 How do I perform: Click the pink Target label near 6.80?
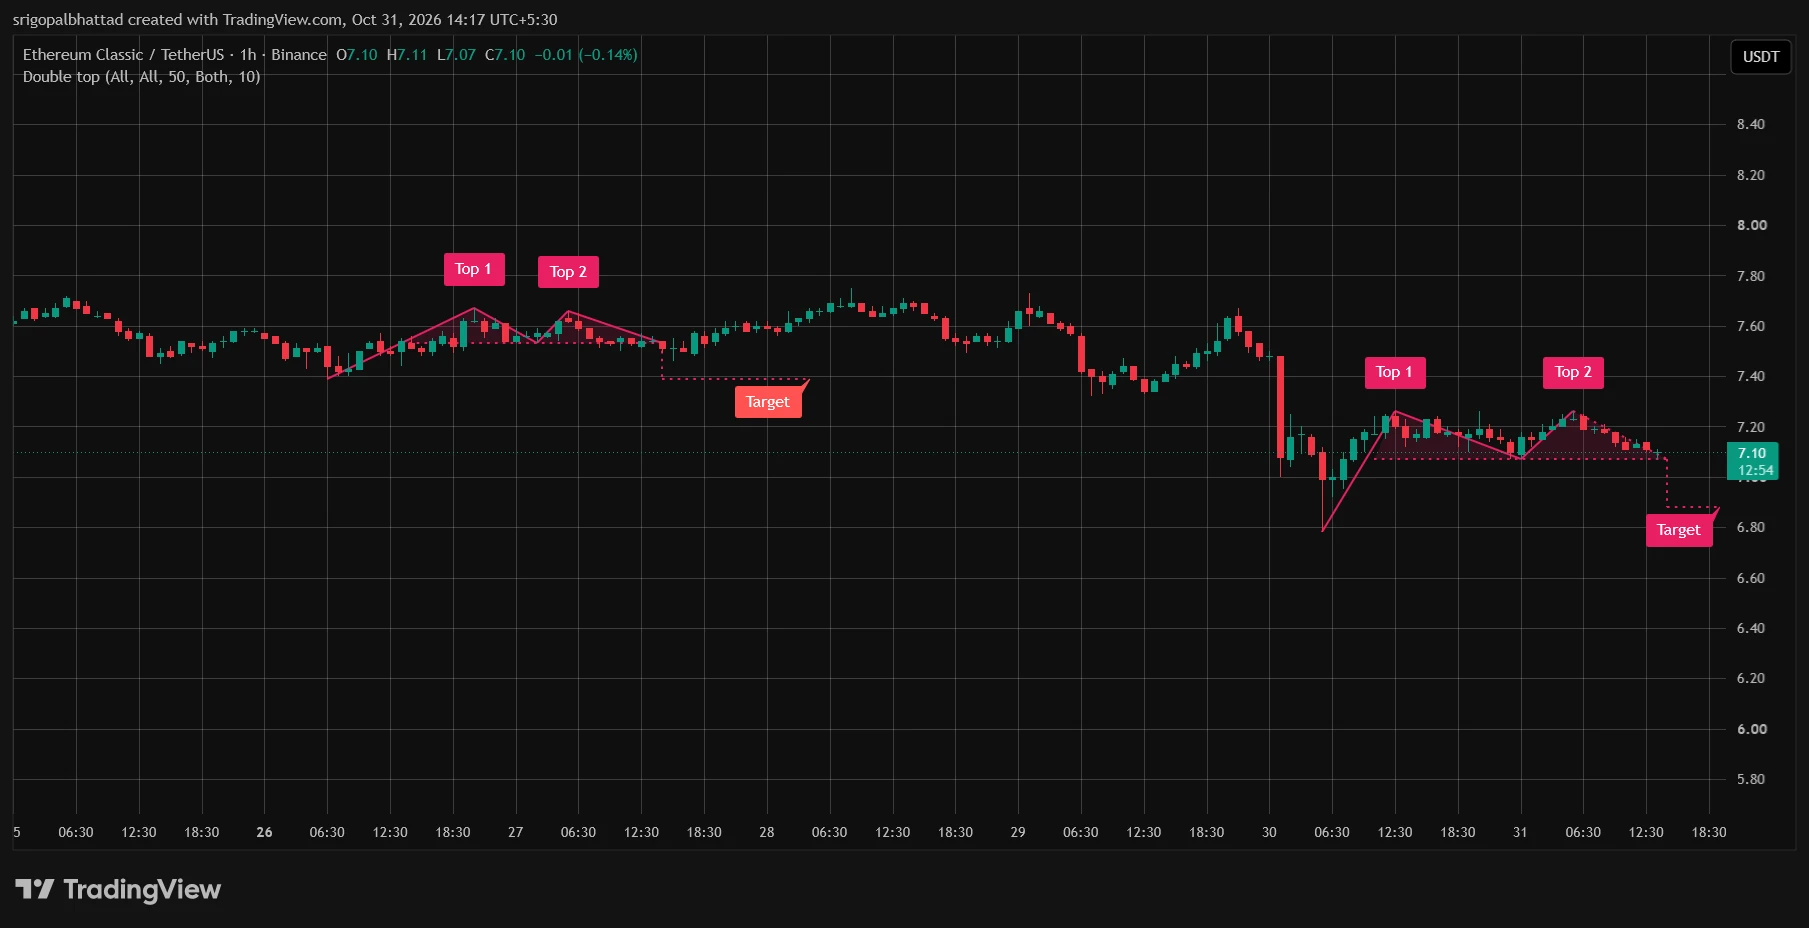(x=1678, y=530)
